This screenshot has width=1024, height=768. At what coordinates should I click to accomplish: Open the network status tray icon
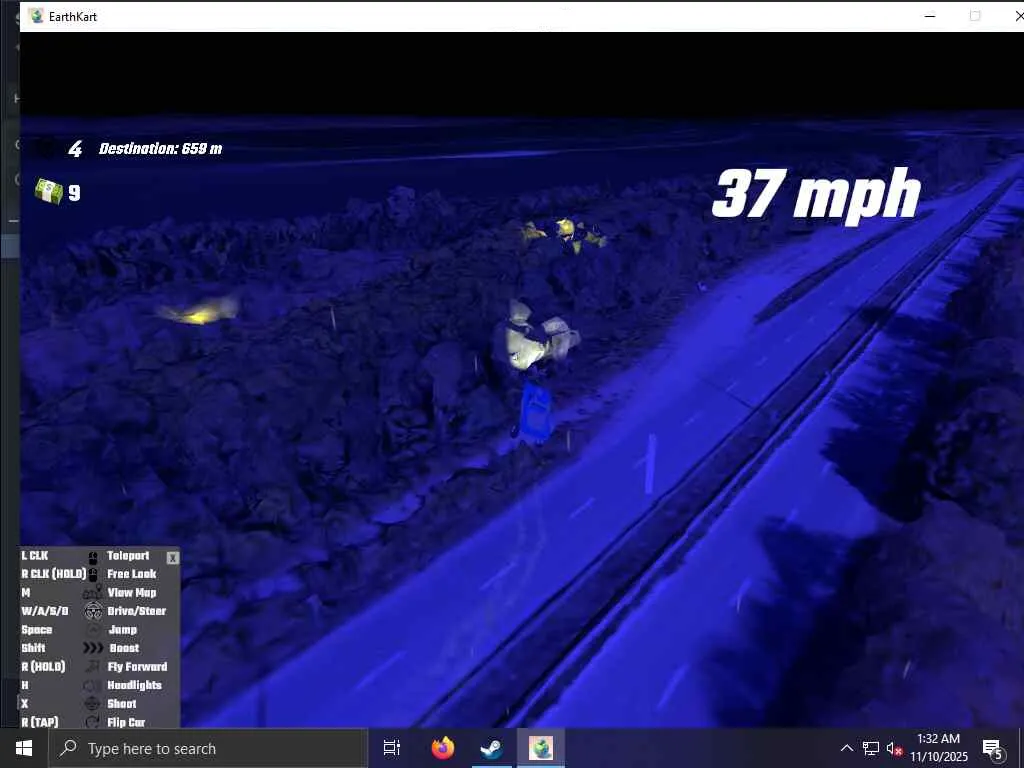tap(871, 748)
